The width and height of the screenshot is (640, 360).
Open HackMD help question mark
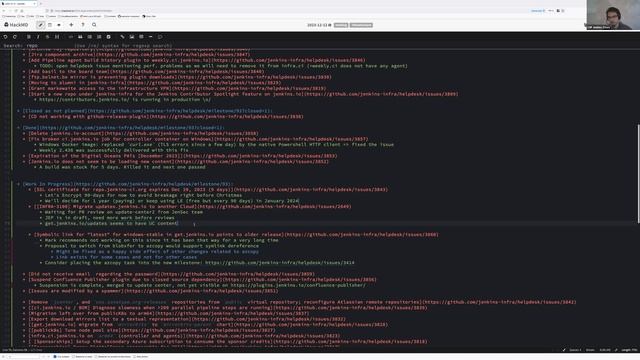(x=83, y=25)
